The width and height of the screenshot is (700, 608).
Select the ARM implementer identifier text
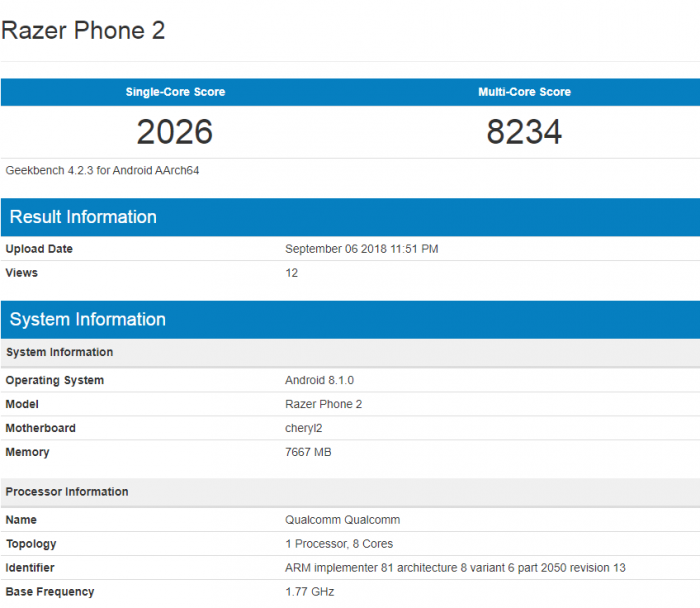pyautogui.click(x=455, y=569)
